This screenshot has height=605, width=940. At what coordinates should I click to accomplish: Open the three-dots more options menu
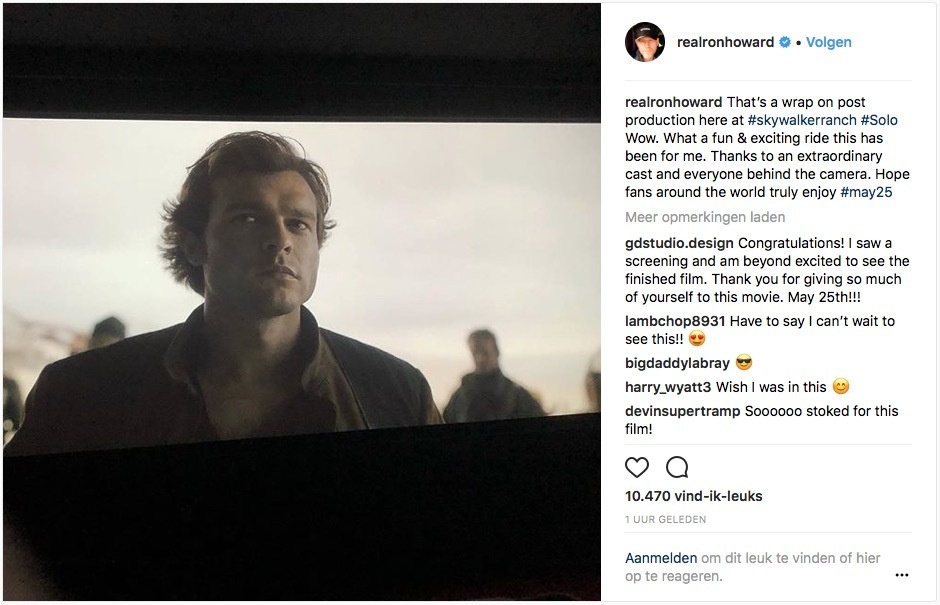[x=902, y=575]
